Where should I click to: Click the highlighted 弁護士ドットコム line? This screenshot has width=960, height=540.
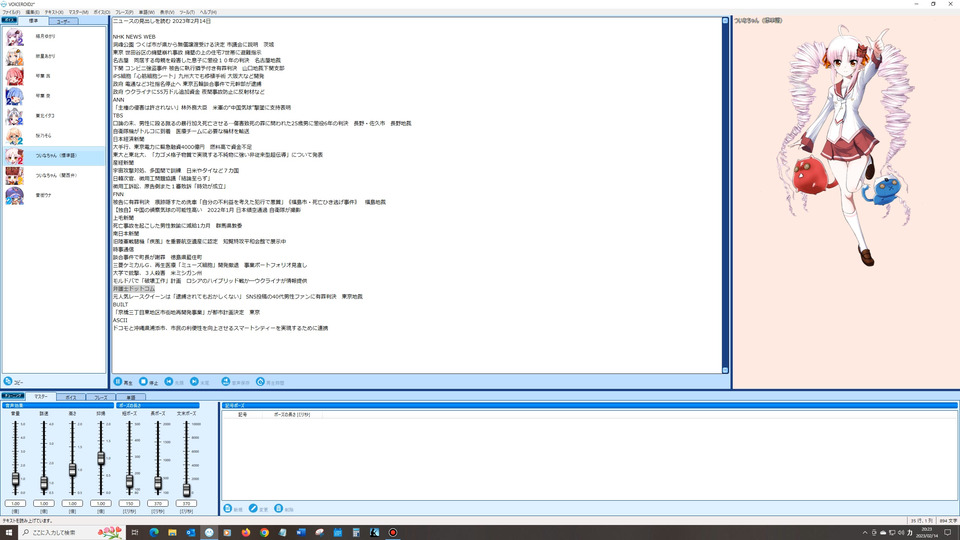coord(134,288)
